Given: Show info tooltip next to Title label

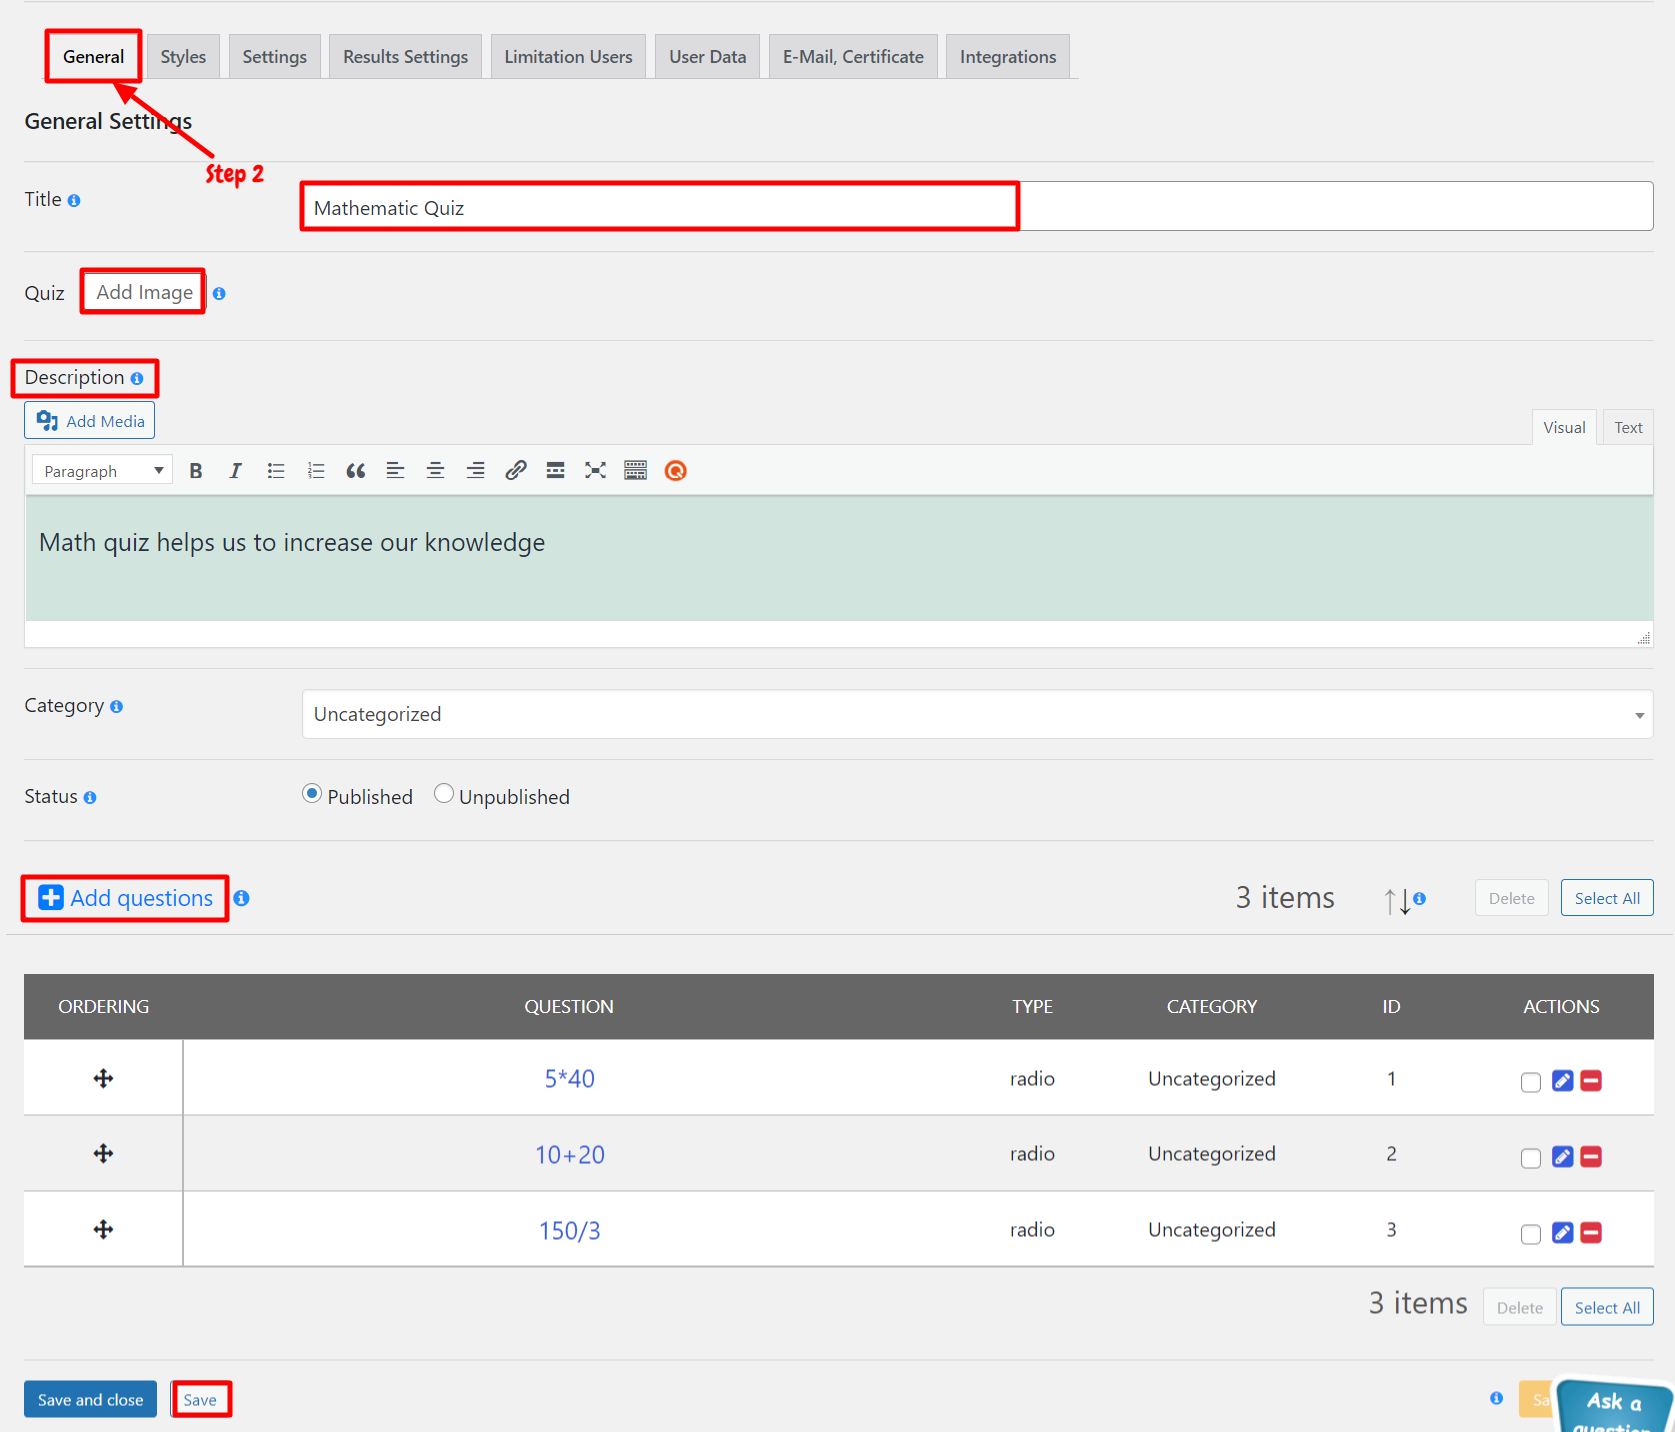Looking at the screenshot, I should (74, 201).
